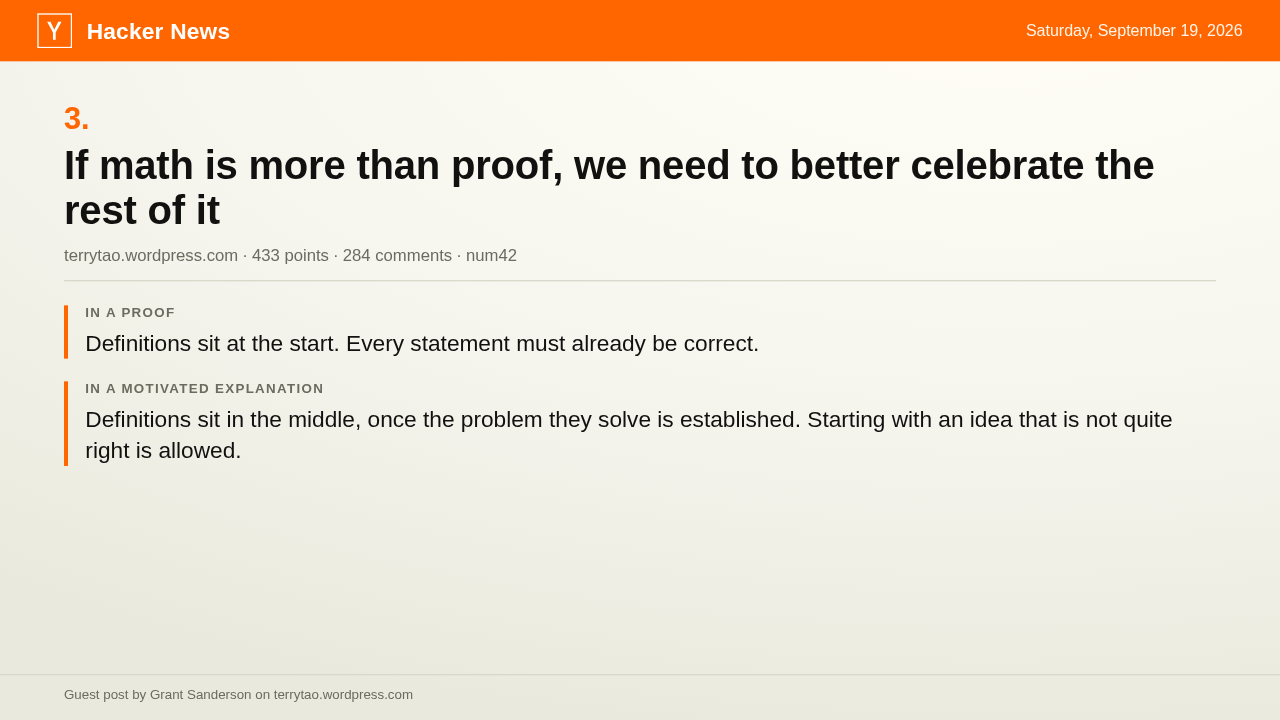View submitter profile num42
The width and height of the screenshot is (1280, 720).
(491, 256)
